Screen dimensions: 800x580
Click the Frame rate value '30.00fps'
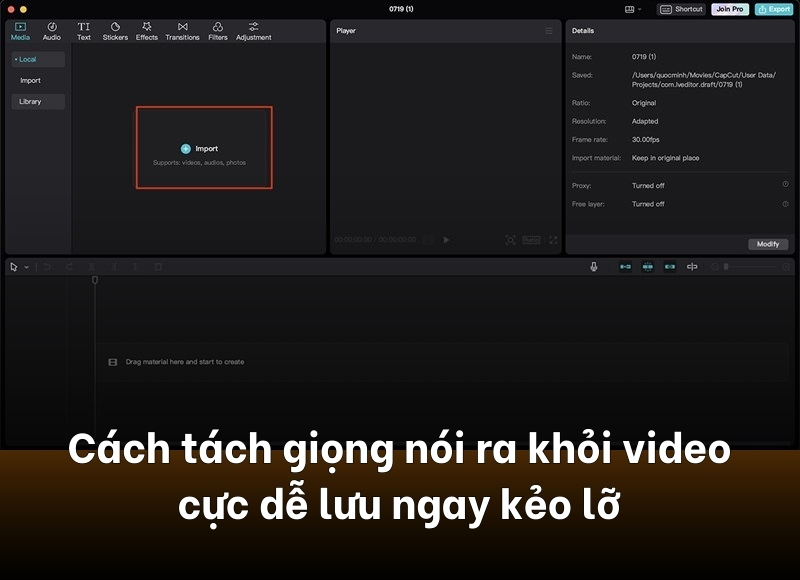point(645,139)
